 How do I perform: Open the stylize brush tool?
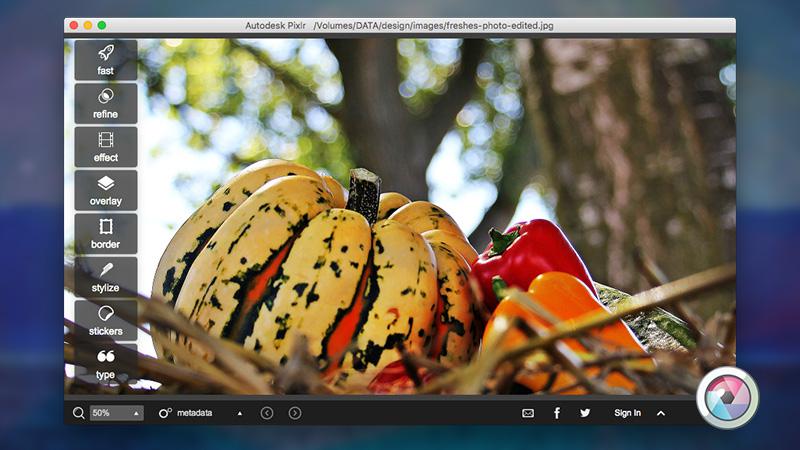[106, 277]
